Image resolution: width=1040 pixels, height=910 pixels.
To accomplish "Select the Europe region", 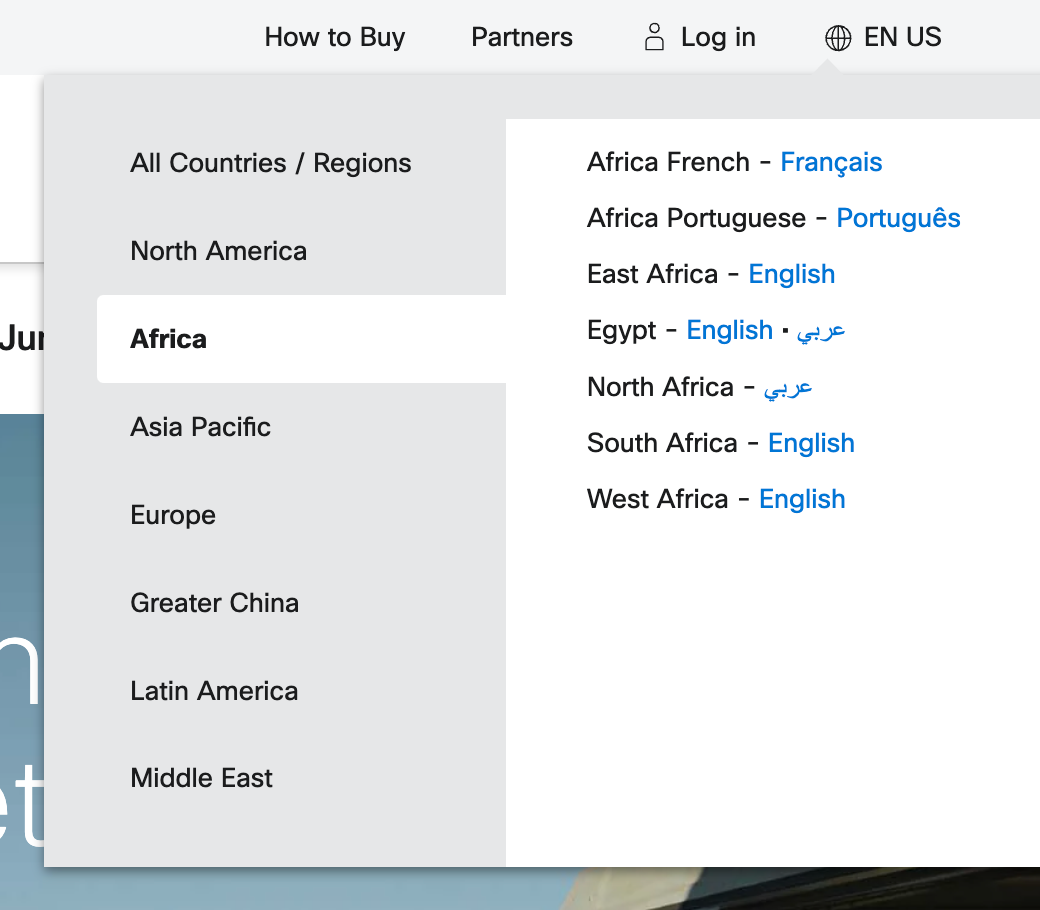I will 172,515.
